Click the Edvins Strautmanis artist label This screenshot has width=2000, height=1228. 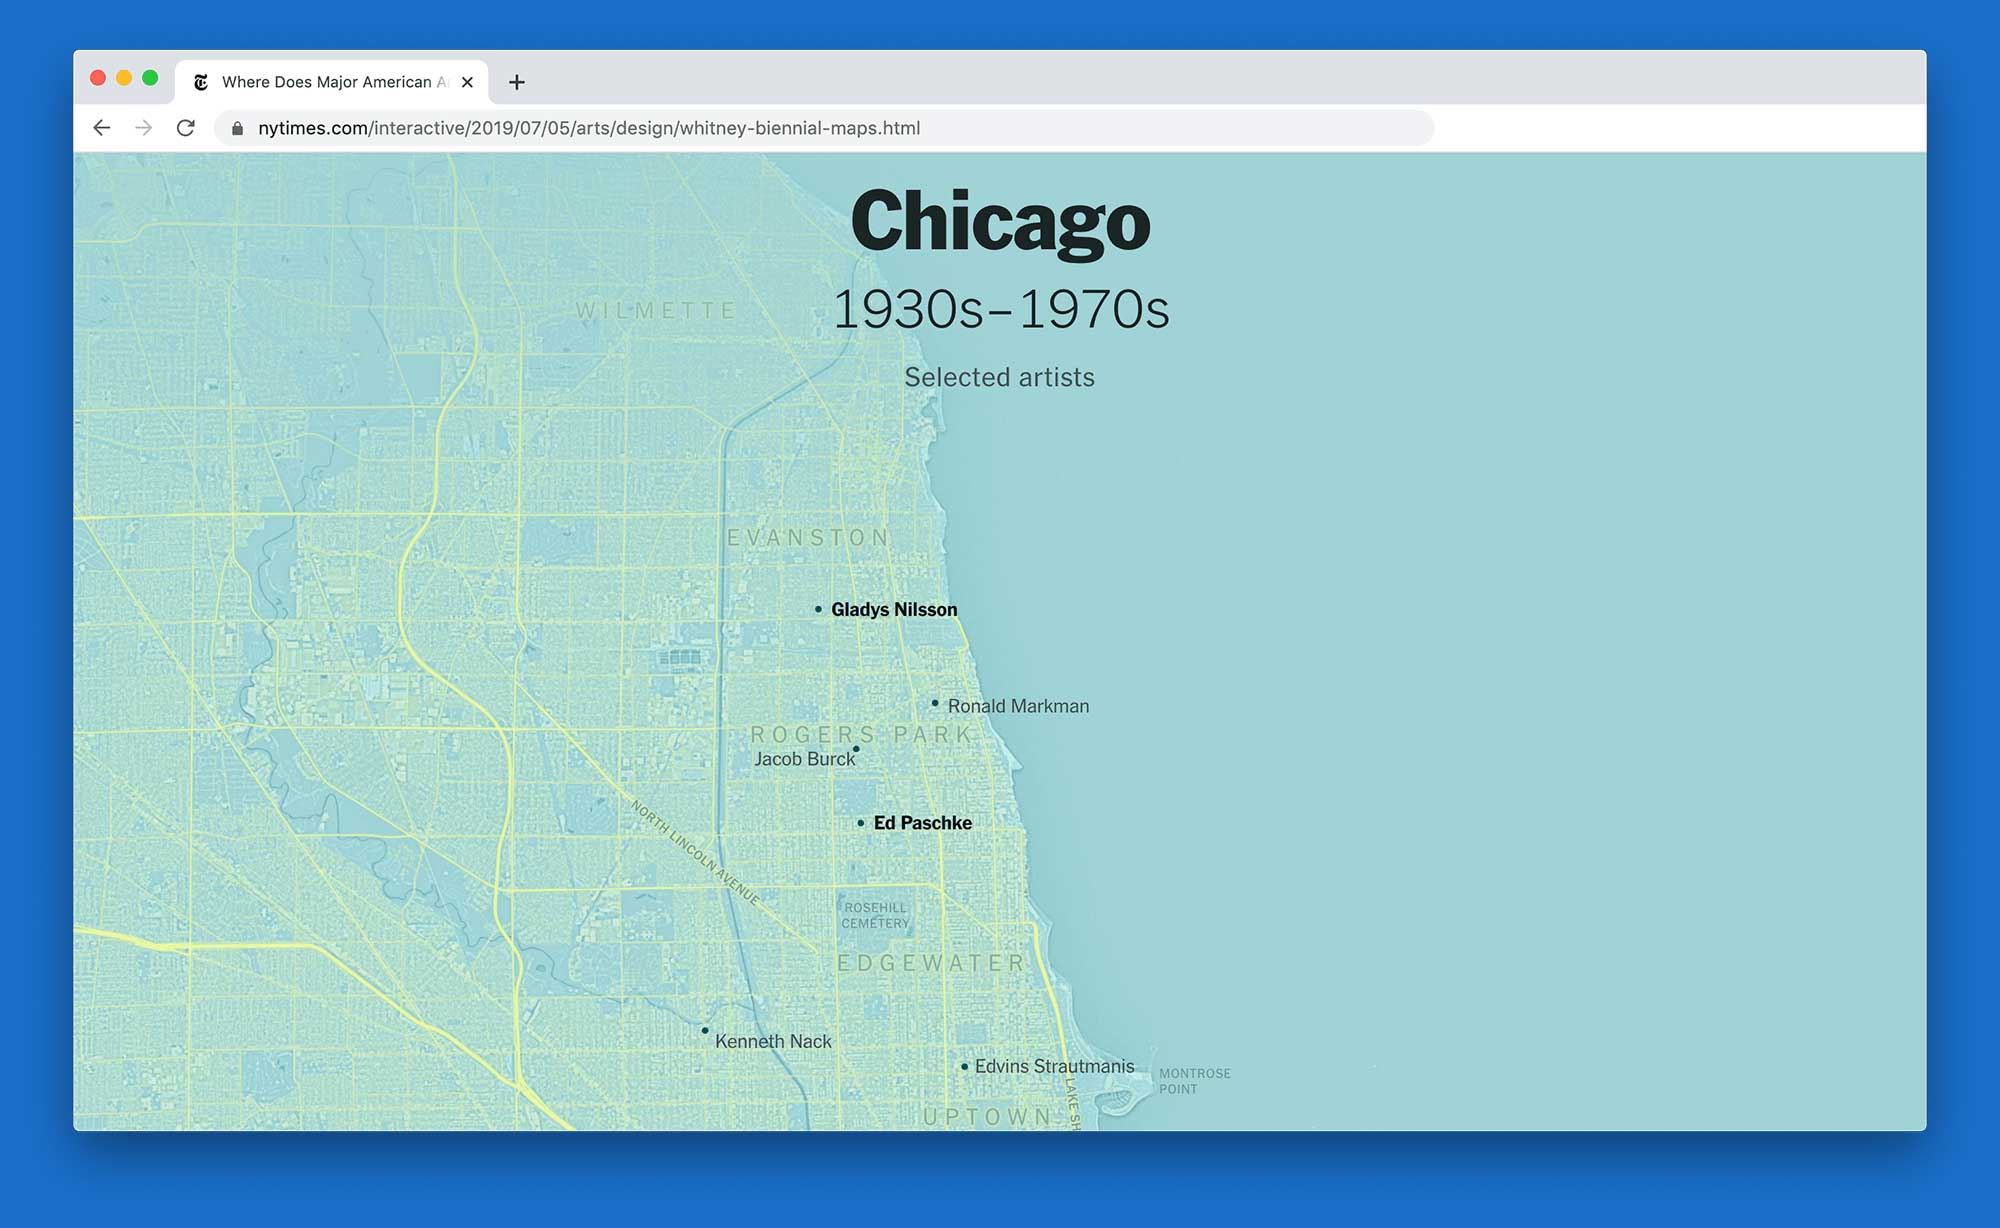click(1054, 1066)
